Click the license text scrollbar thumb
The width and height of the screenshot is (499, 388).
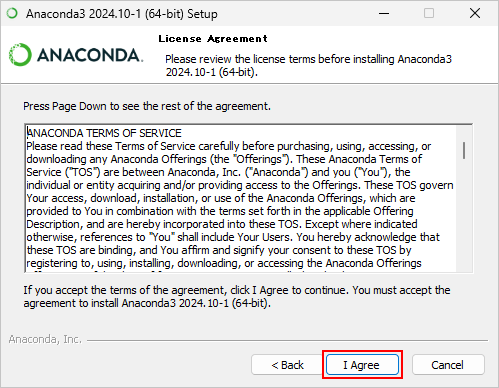[x=464, y=150]
